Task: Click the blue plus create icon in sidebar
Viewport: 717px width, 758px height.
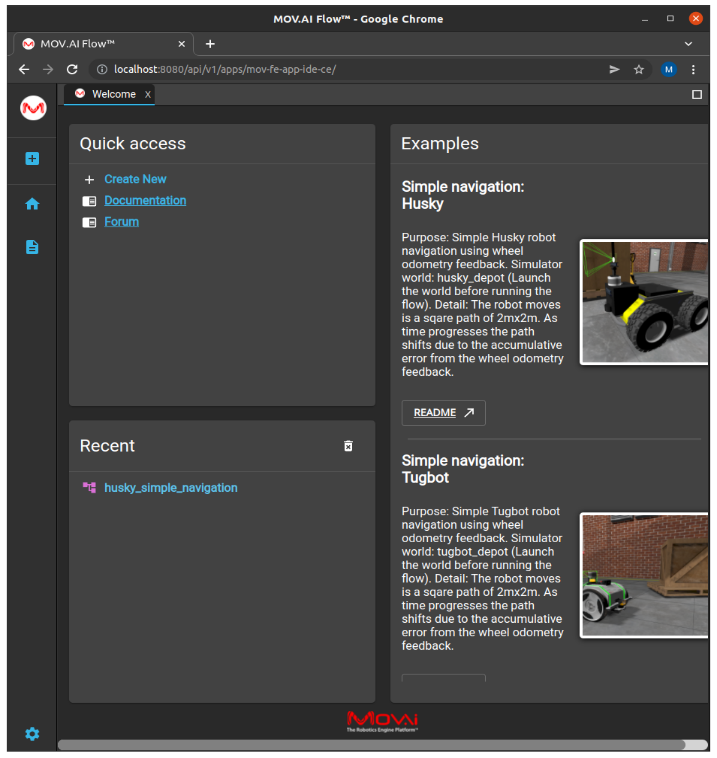Action: pos(32,159)
